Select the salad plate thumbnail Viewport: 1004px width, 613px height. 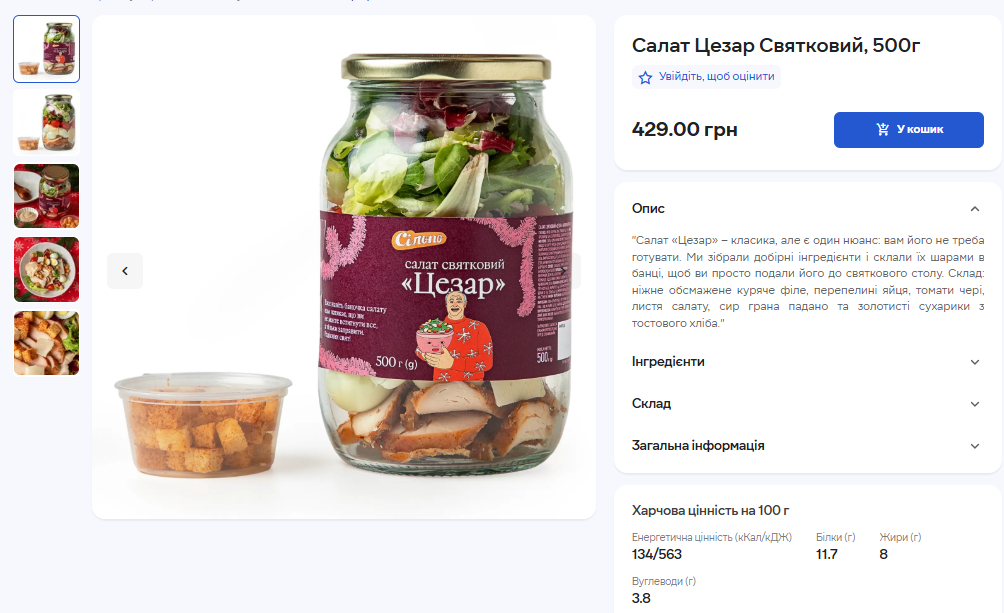point(47,270)
